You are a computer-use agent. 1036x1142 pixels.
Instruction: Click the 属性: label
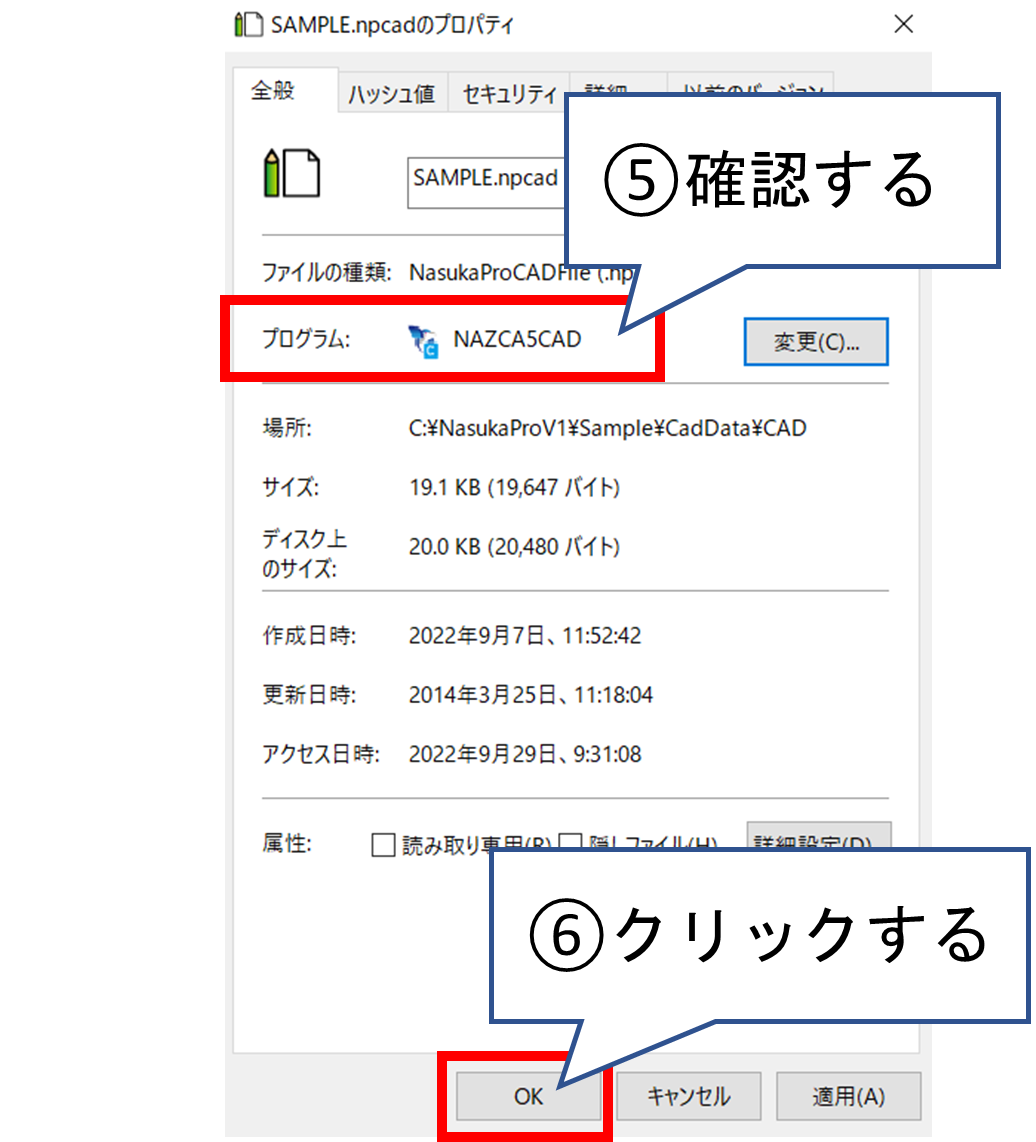pyautogui.click(x=287, y=844)
